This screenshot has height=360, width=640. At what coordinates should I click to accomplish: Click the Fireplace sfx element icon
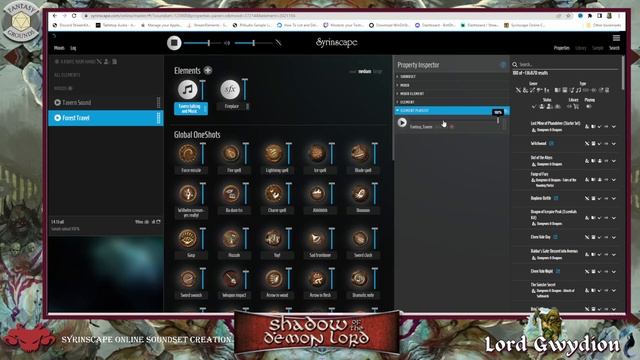pyautogui.click(x=230, y=89)
